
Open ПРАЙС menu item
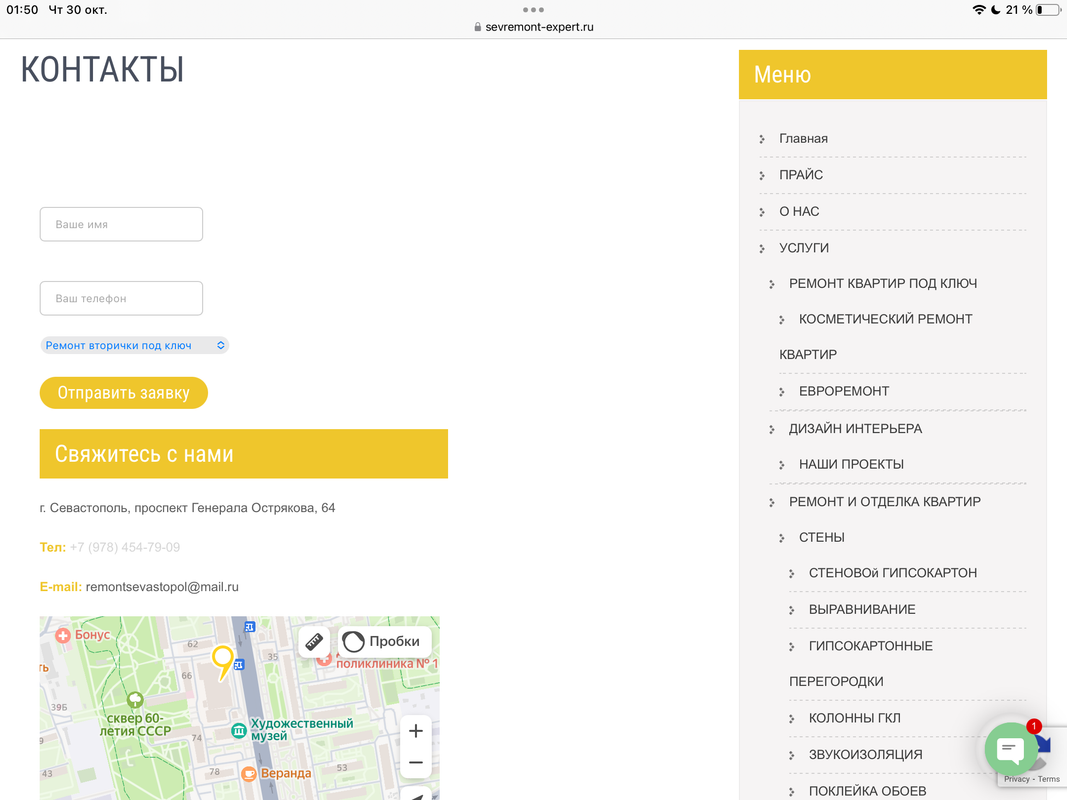801,175
